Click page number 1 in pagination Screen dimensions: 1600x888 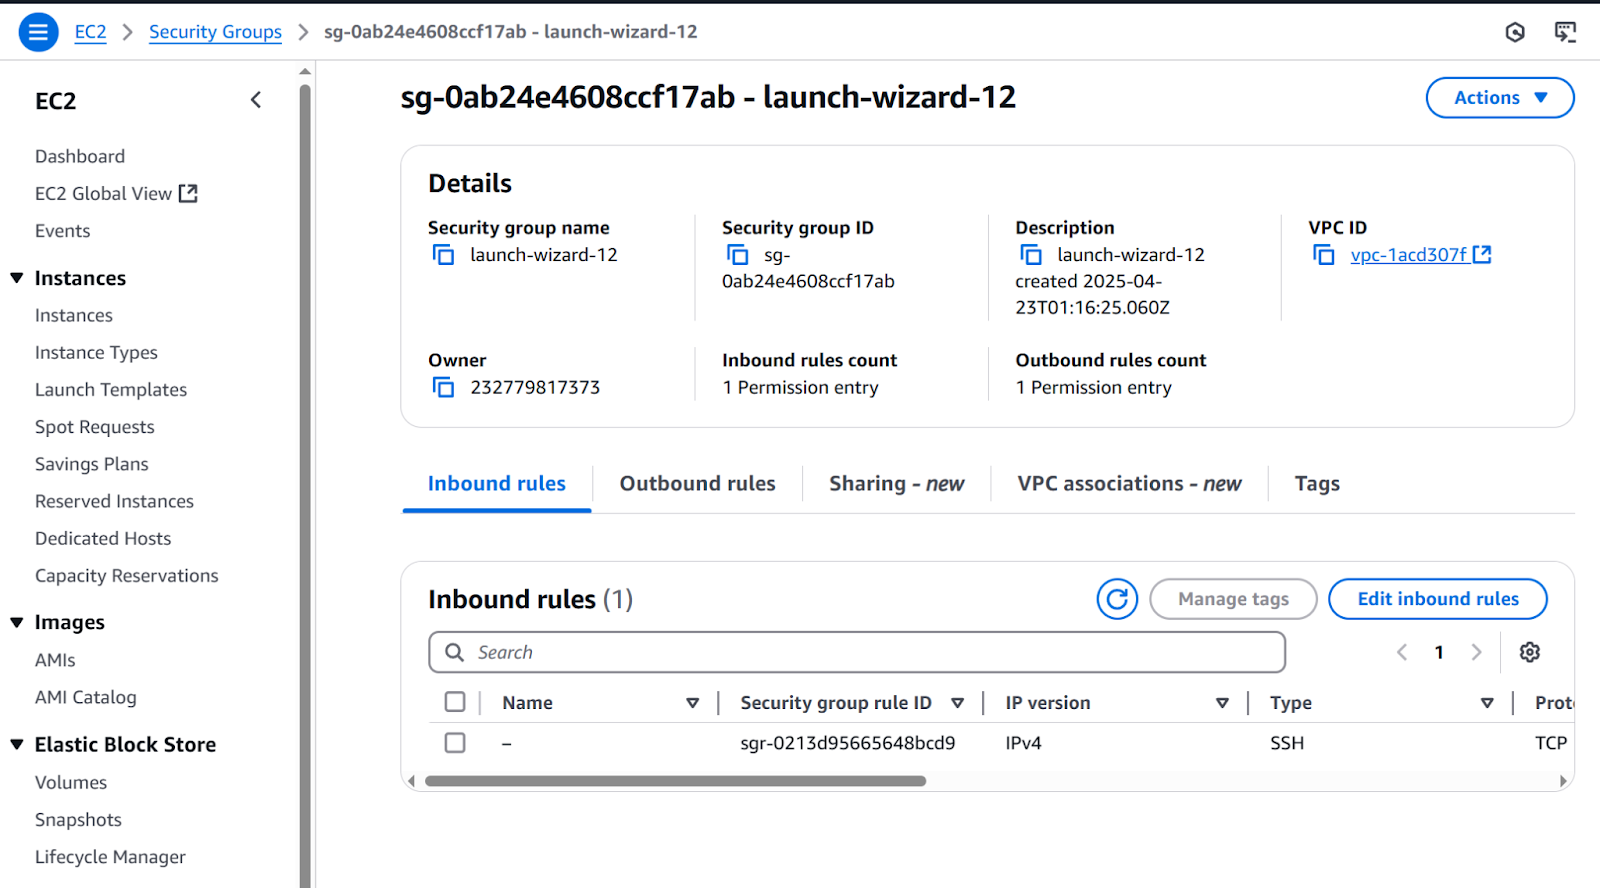1439,652
